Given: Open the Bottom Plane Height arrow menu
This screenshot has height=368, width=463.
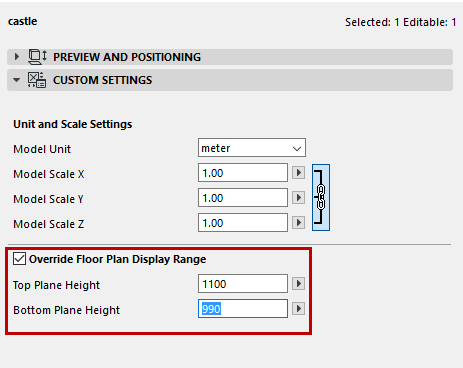Looking at the screenshot, I should pyautogui.click(x=298, y=309).
